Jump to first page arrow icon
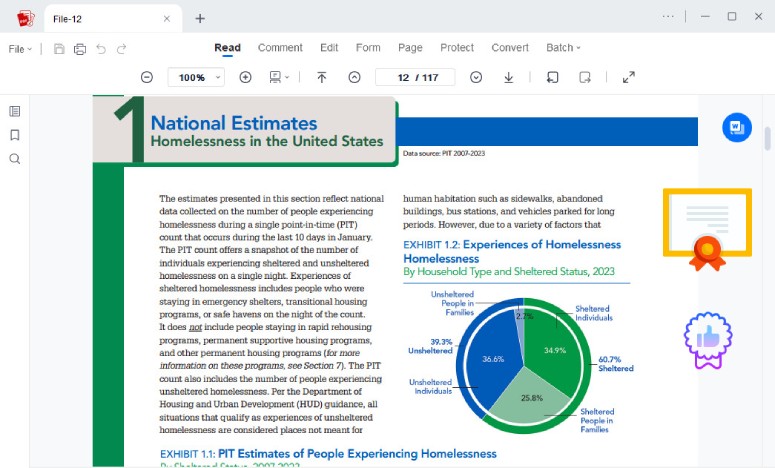The height and width of the screenshot is (468, 775). [322, 77]
